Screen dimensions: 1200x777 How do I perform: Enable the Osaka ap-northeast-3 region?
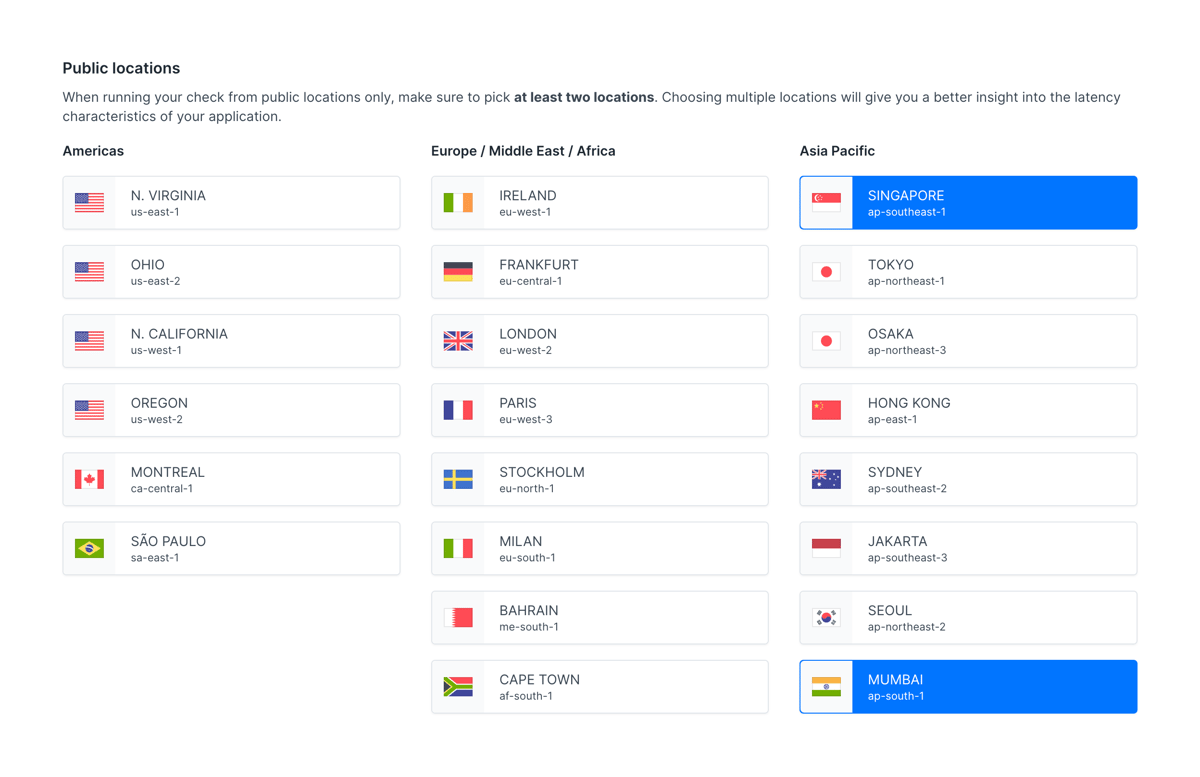pos(968,341)
